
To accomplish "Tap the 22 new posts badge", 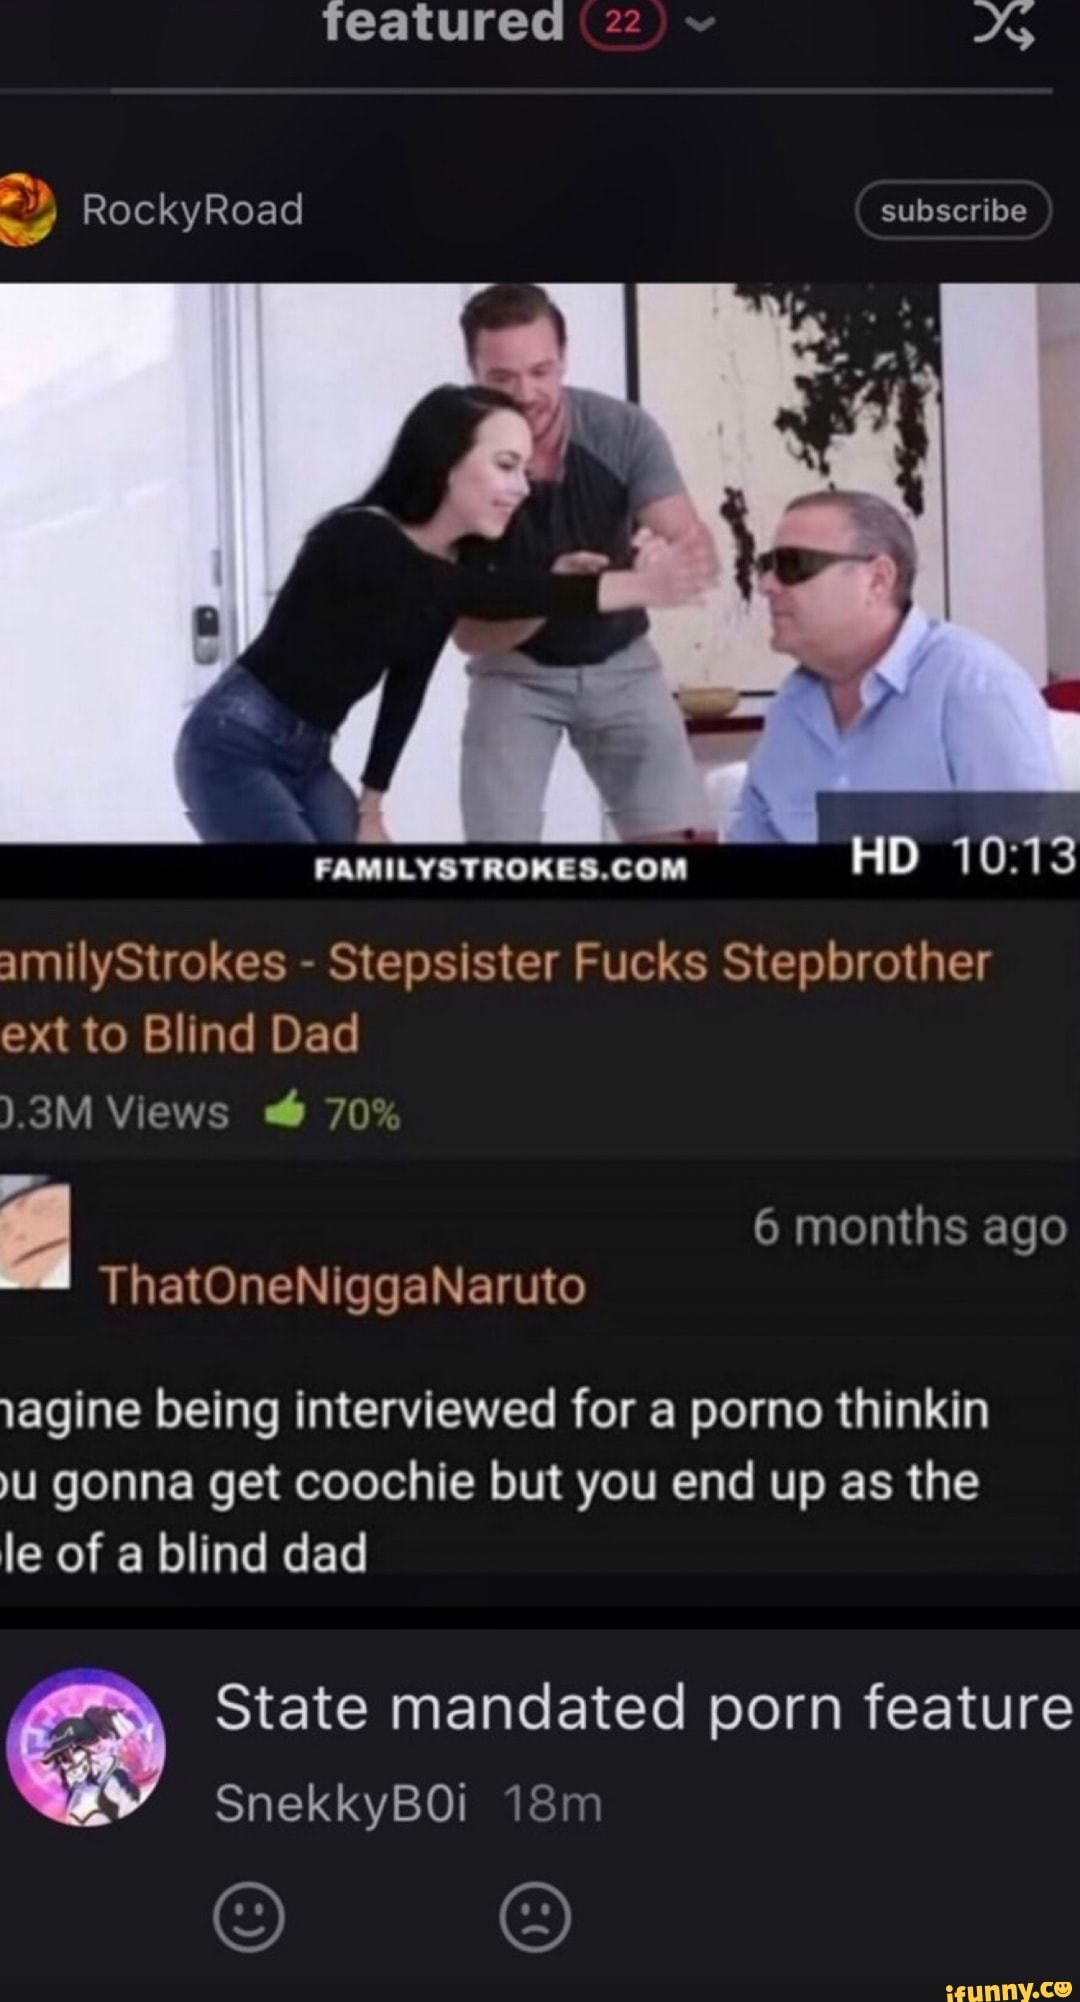I will point(621,23).
